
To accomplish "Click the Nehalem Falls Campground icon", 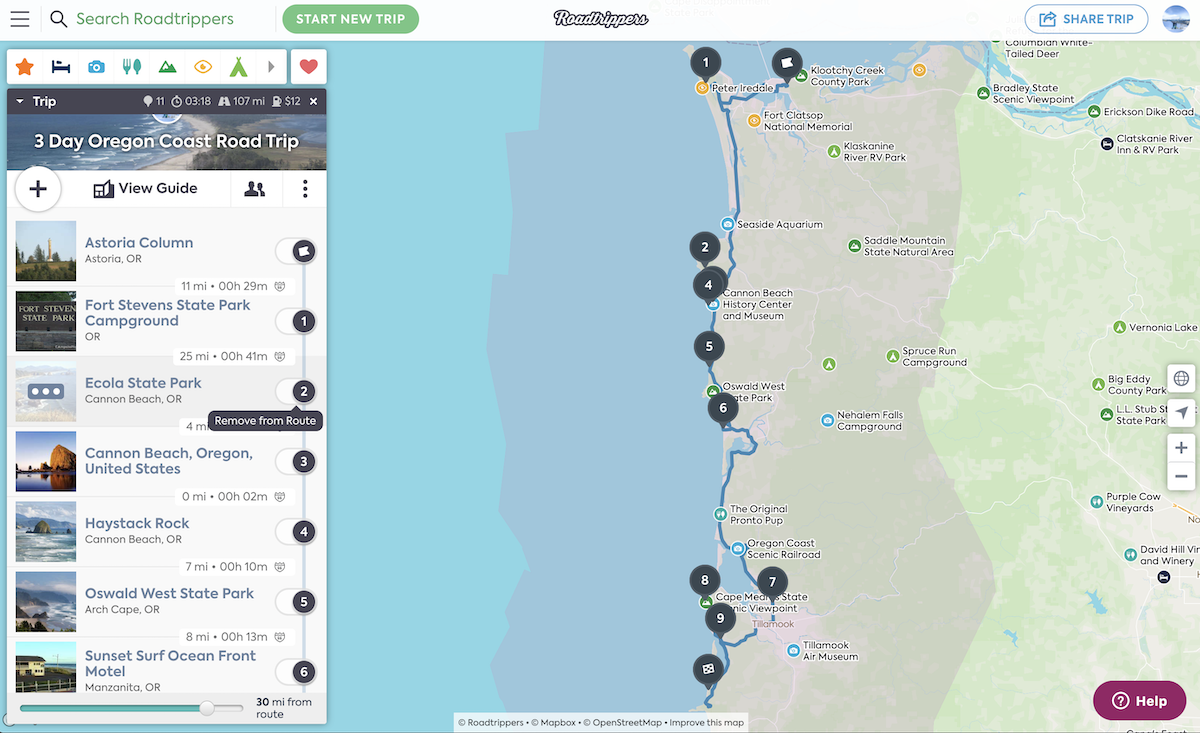I will (827, 420).
